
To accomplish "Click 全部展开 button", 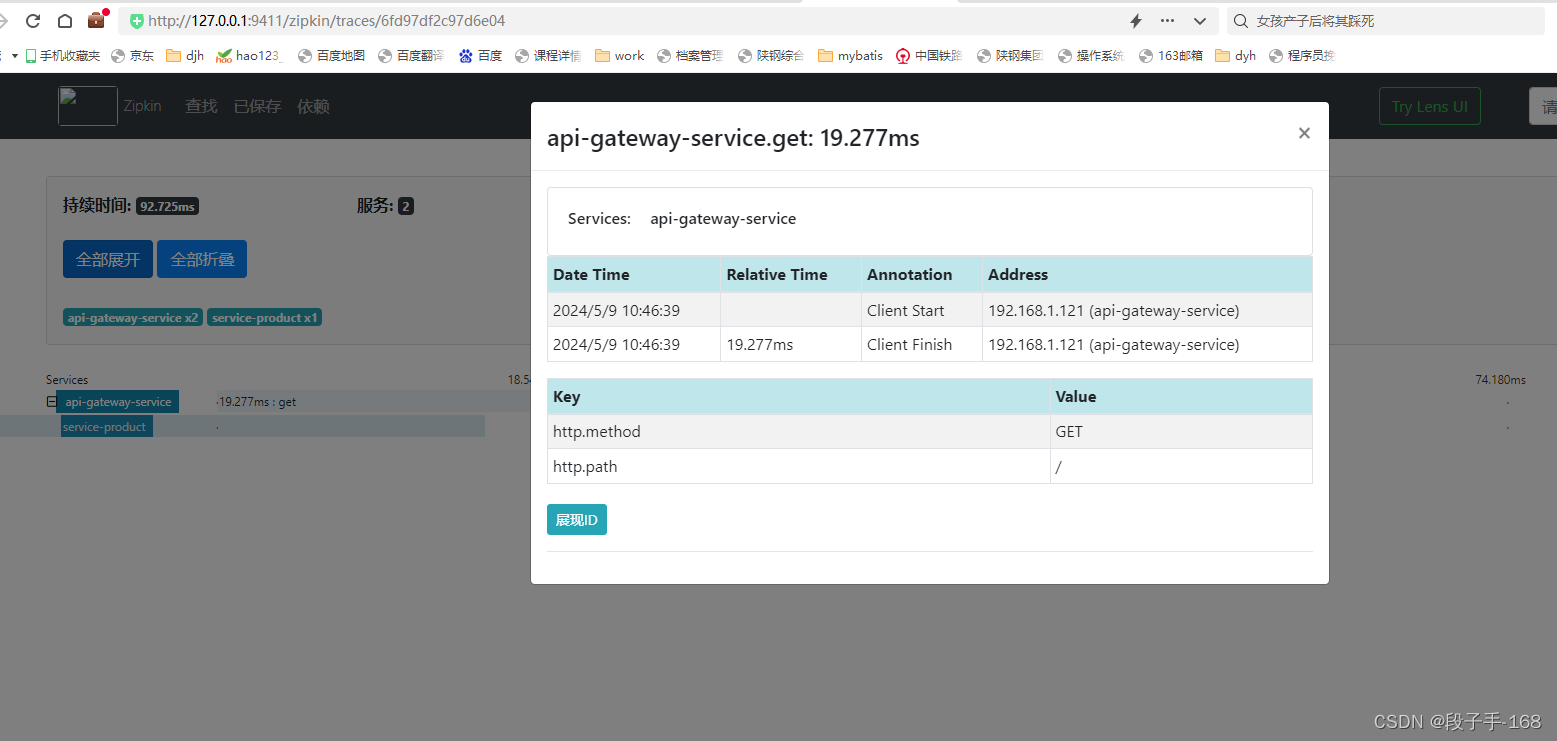I will (108, 259).
